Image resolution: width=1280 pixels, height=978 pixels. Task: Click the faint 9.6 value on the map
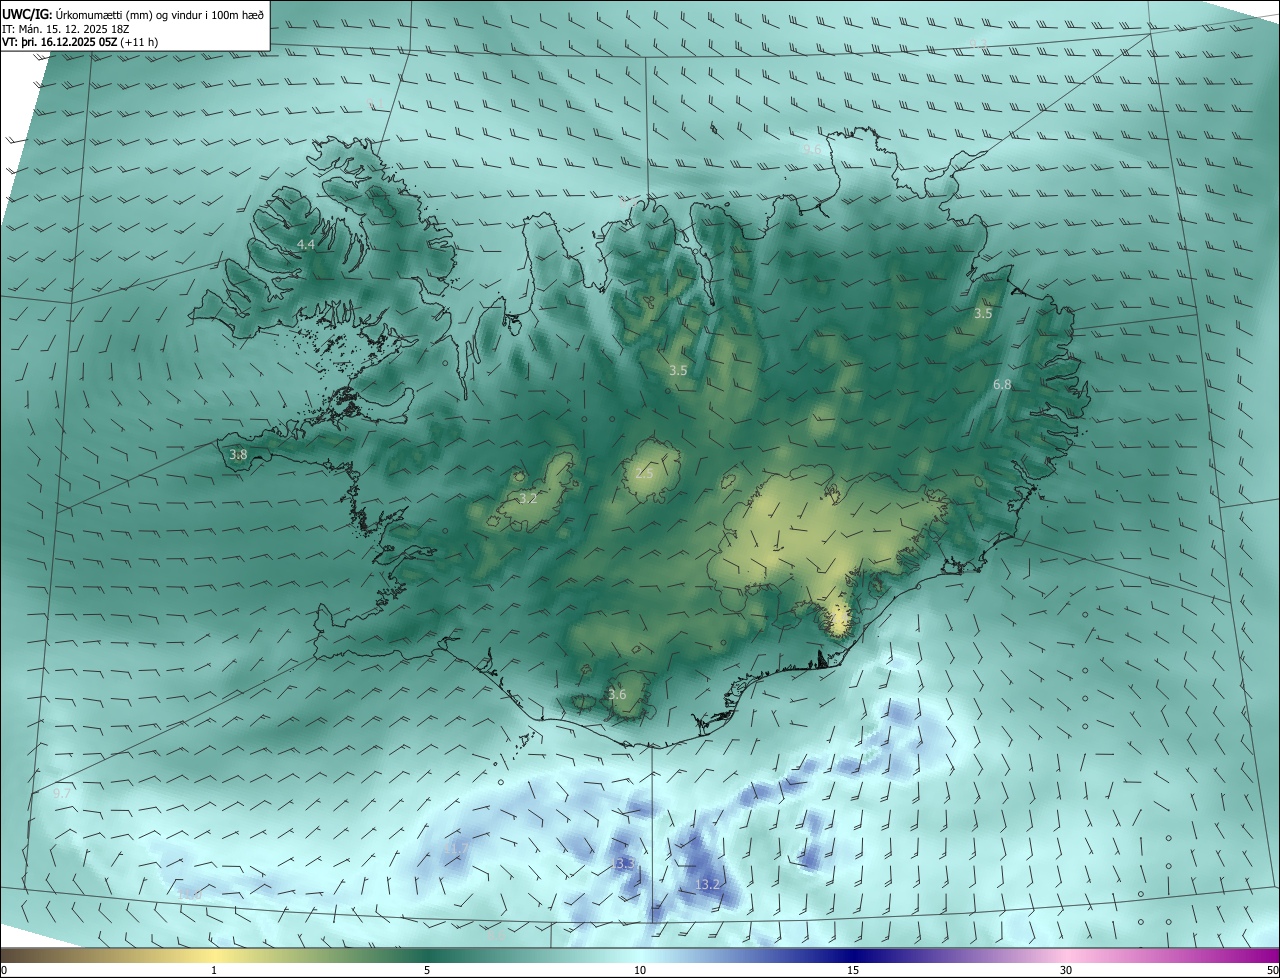(812, 150)
